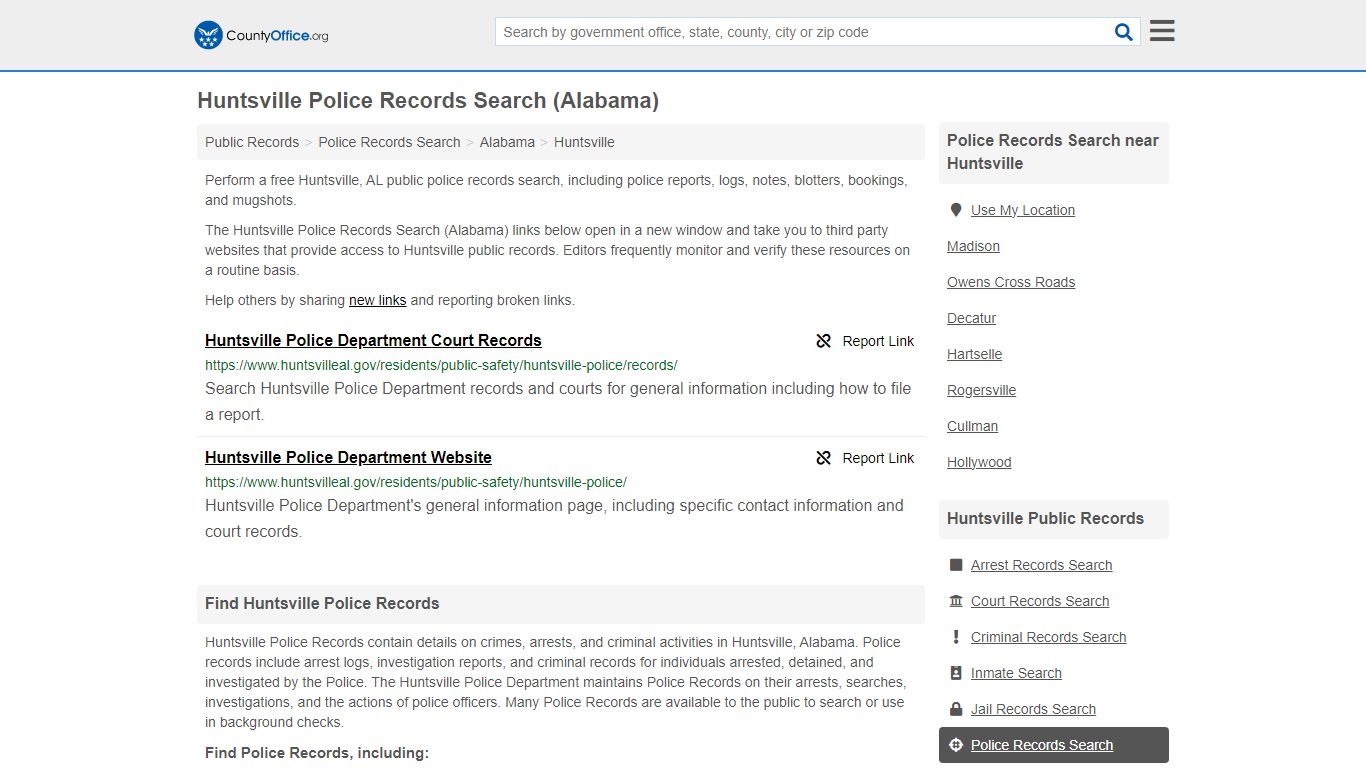The width and height of the screenshot is (1366, 768).
Task: Click the location pin icon beside Use My Location
Action: [955, 210]
